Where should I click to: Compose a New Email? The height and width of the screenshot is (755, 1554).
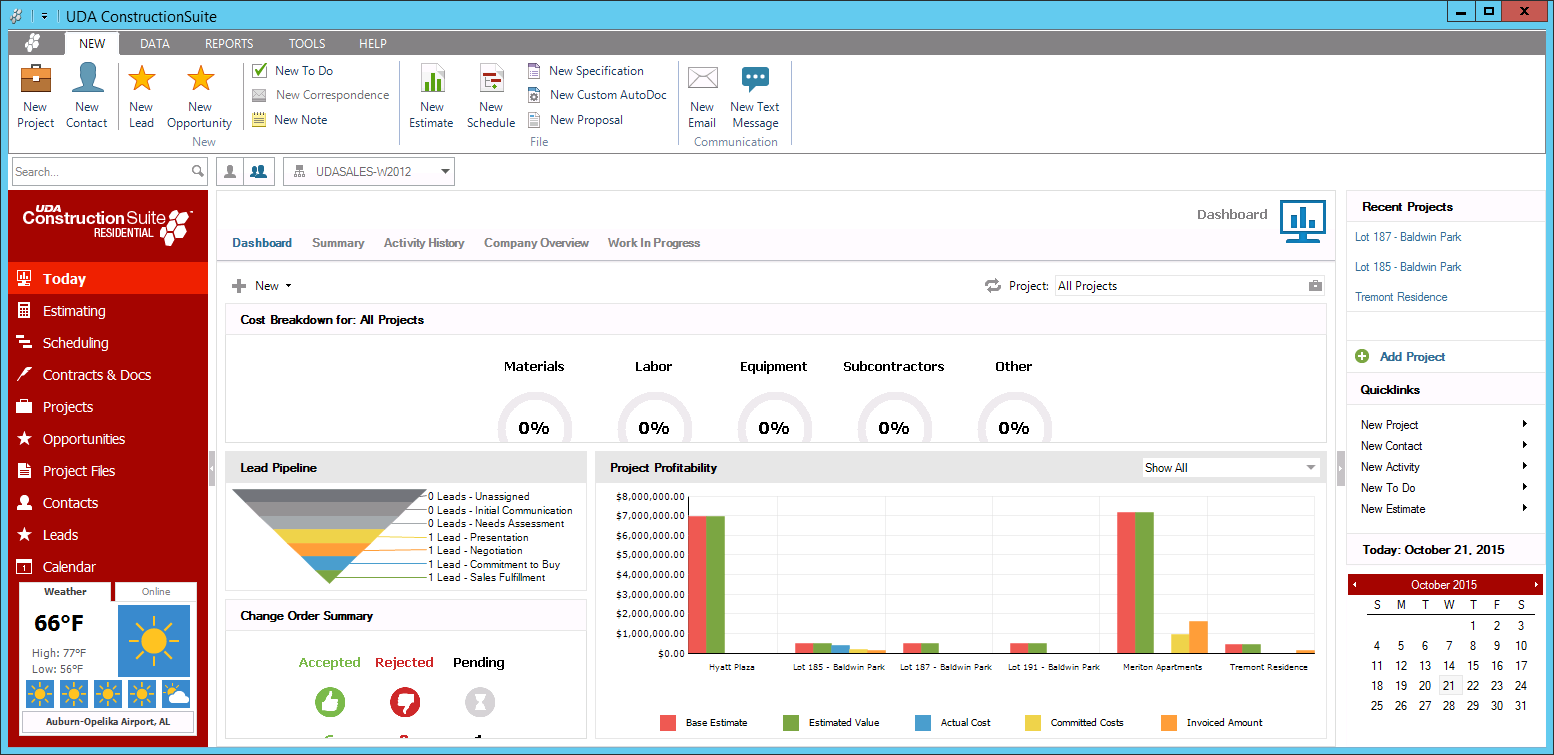click(x=702, y=96)
